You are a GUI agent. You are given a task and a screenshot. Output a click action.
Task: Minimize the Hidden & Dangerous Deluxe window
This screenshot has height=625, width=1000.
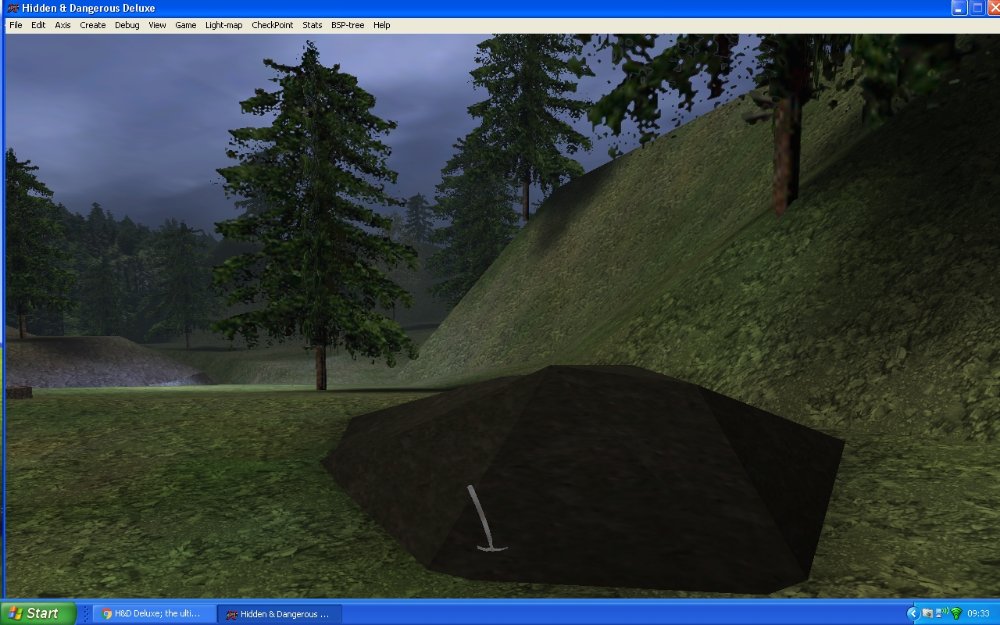(959, 8)
